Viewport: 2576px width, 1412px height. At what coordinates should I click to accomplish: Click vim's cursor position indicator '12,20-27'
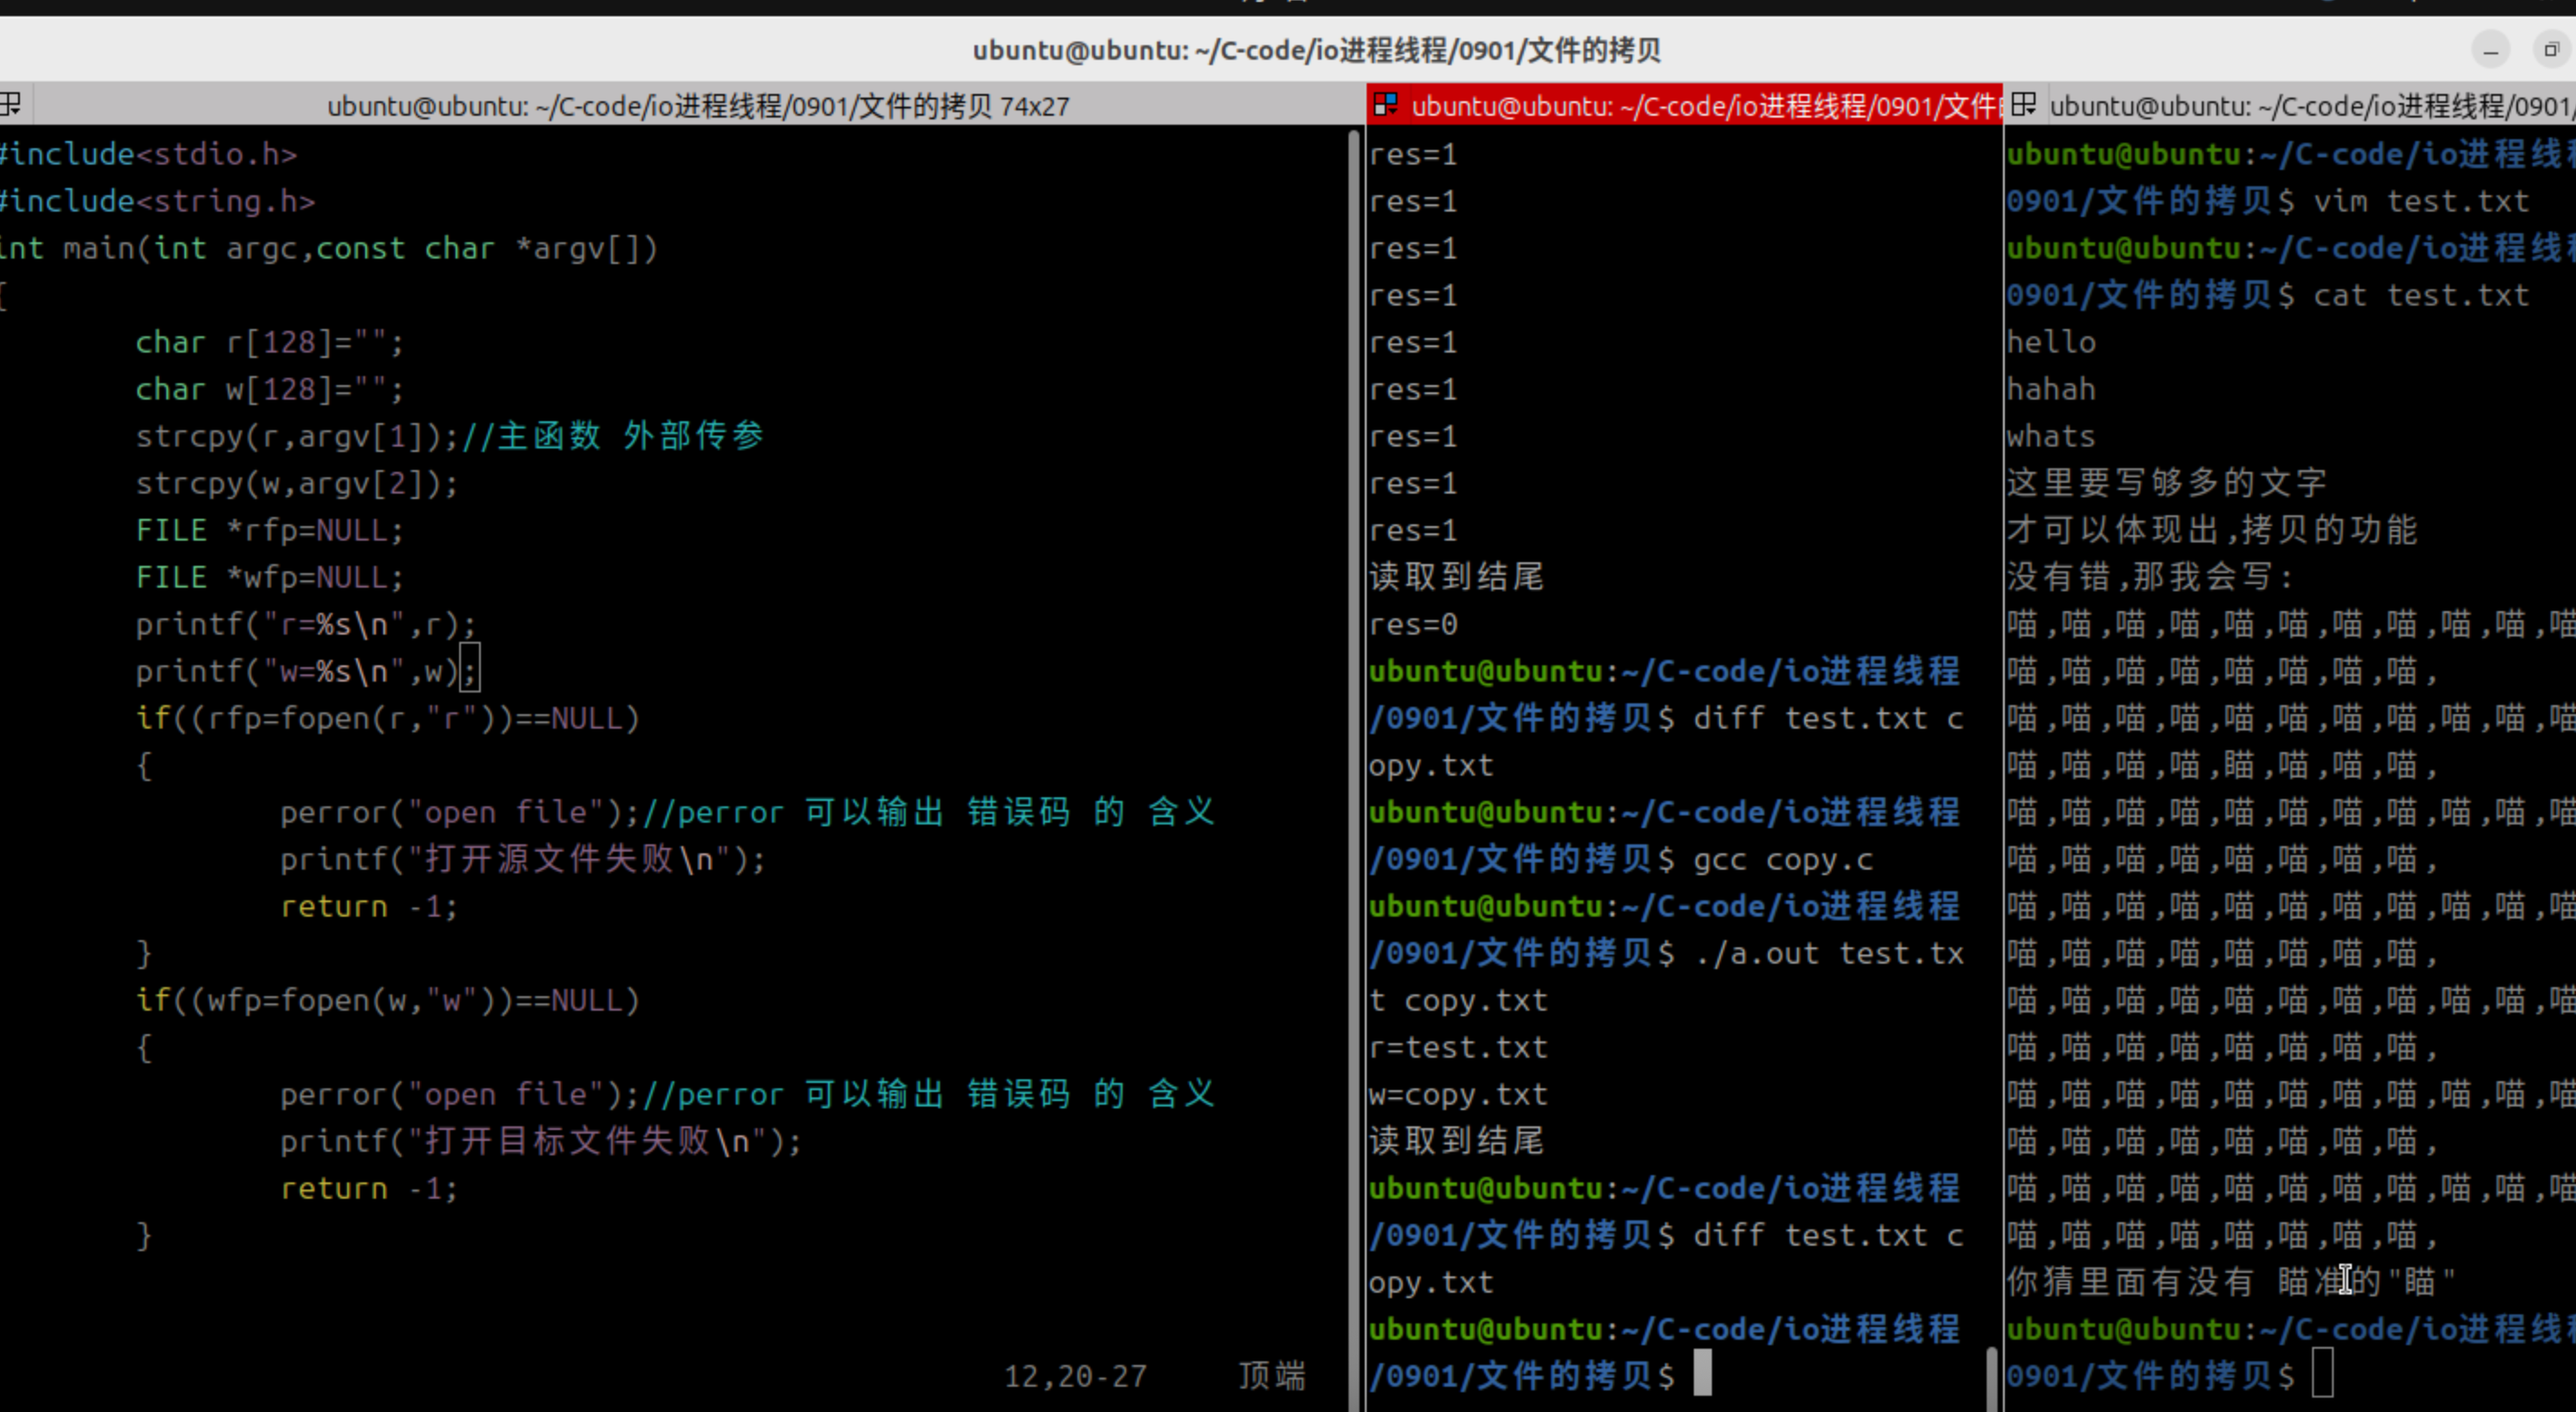(x=1076, y=1377)
